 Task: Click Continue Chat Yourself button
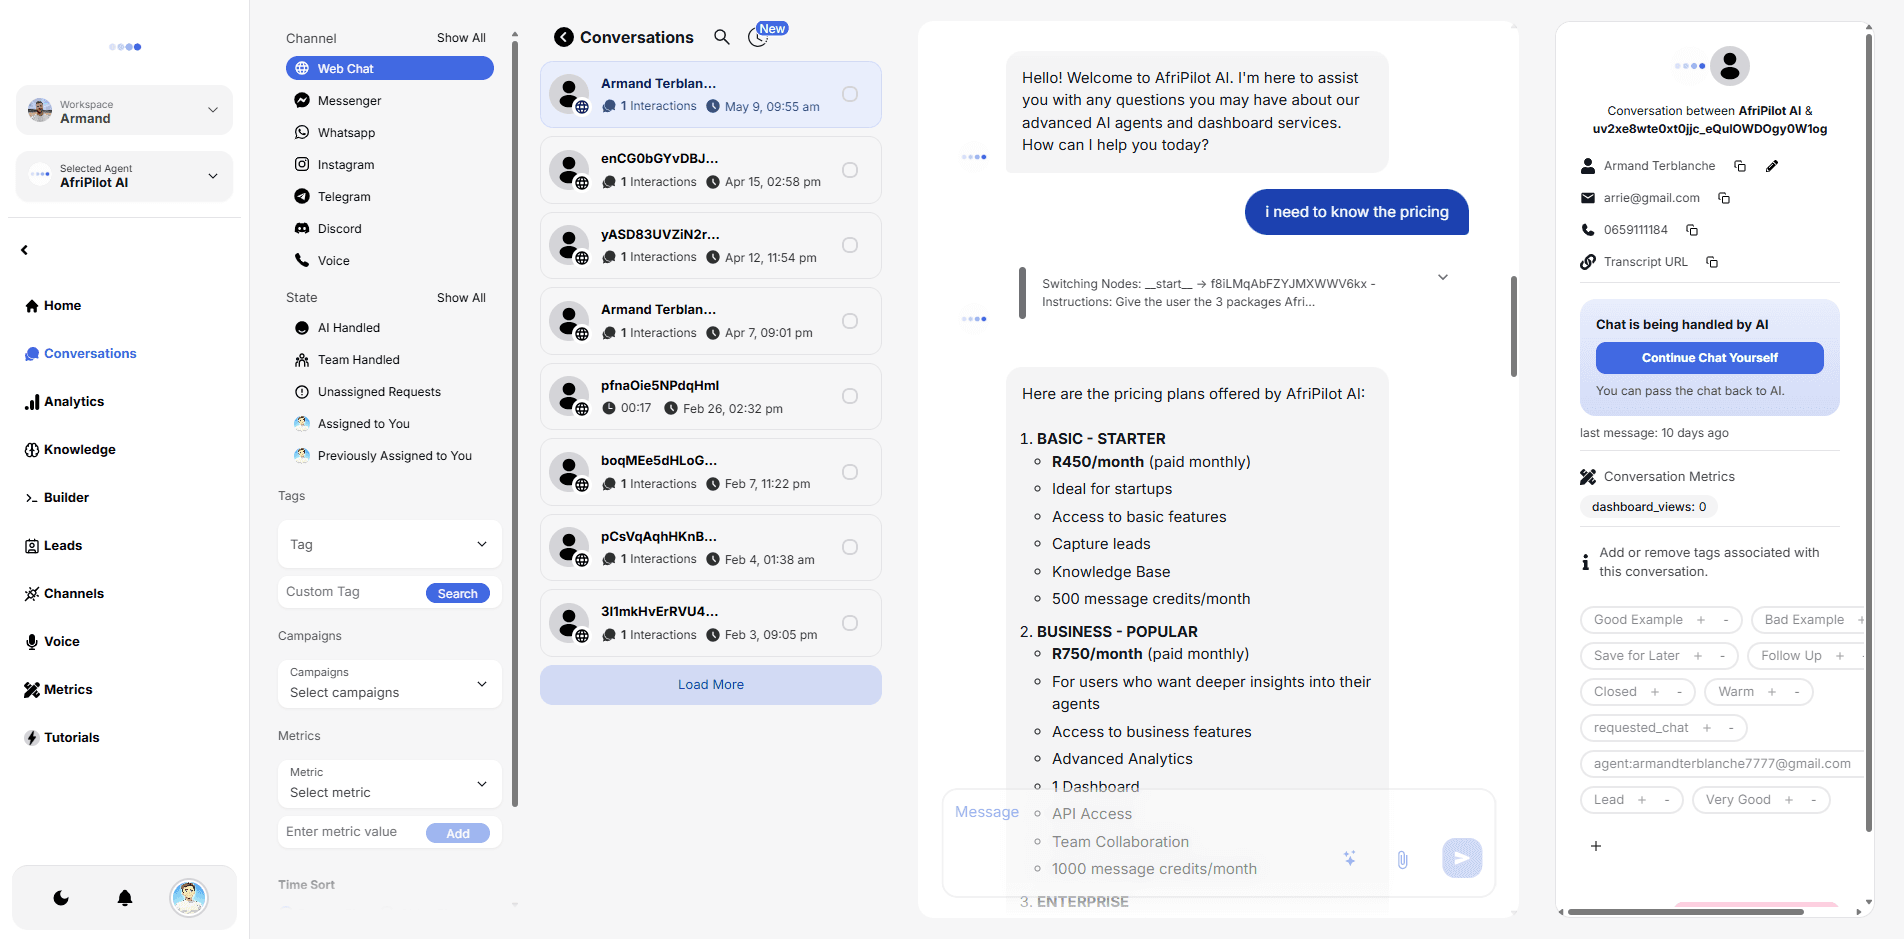pos(1710,358)
